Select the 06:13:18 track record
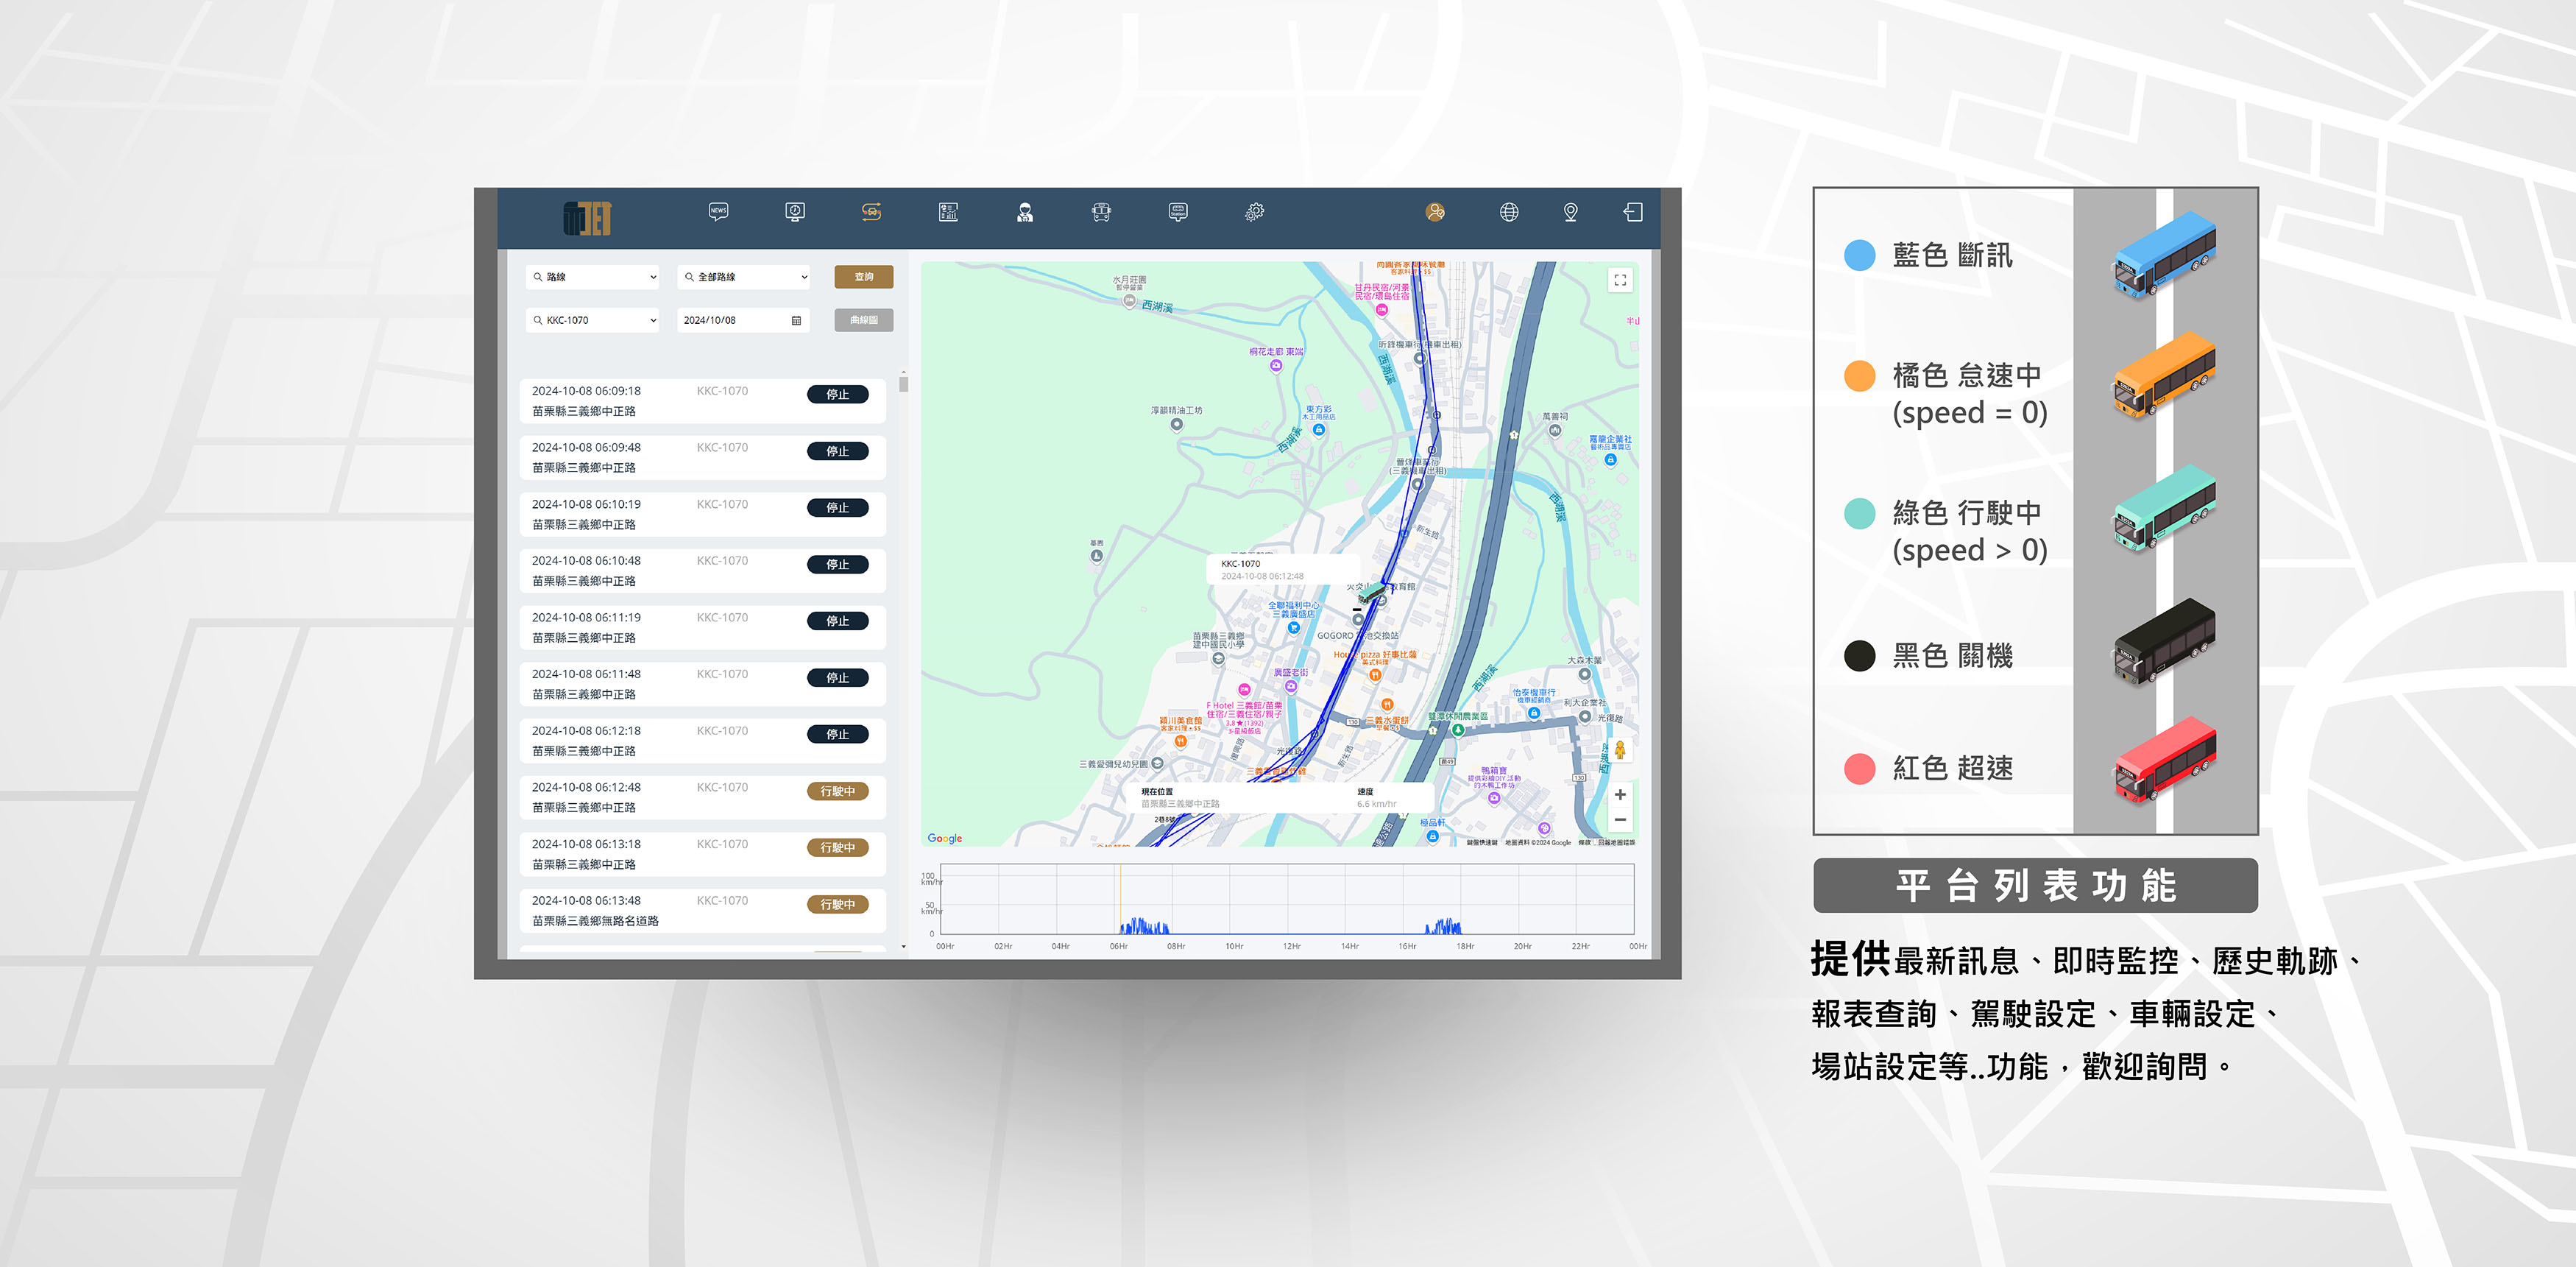This screenshot has height=1267, width=2576. [703, 854]
